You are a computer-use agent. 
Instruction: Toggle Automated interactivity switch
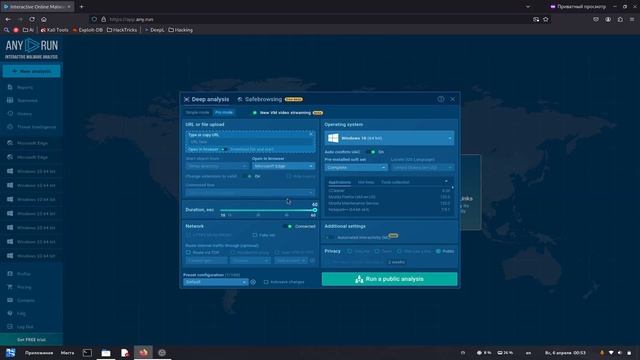[330, 237]
